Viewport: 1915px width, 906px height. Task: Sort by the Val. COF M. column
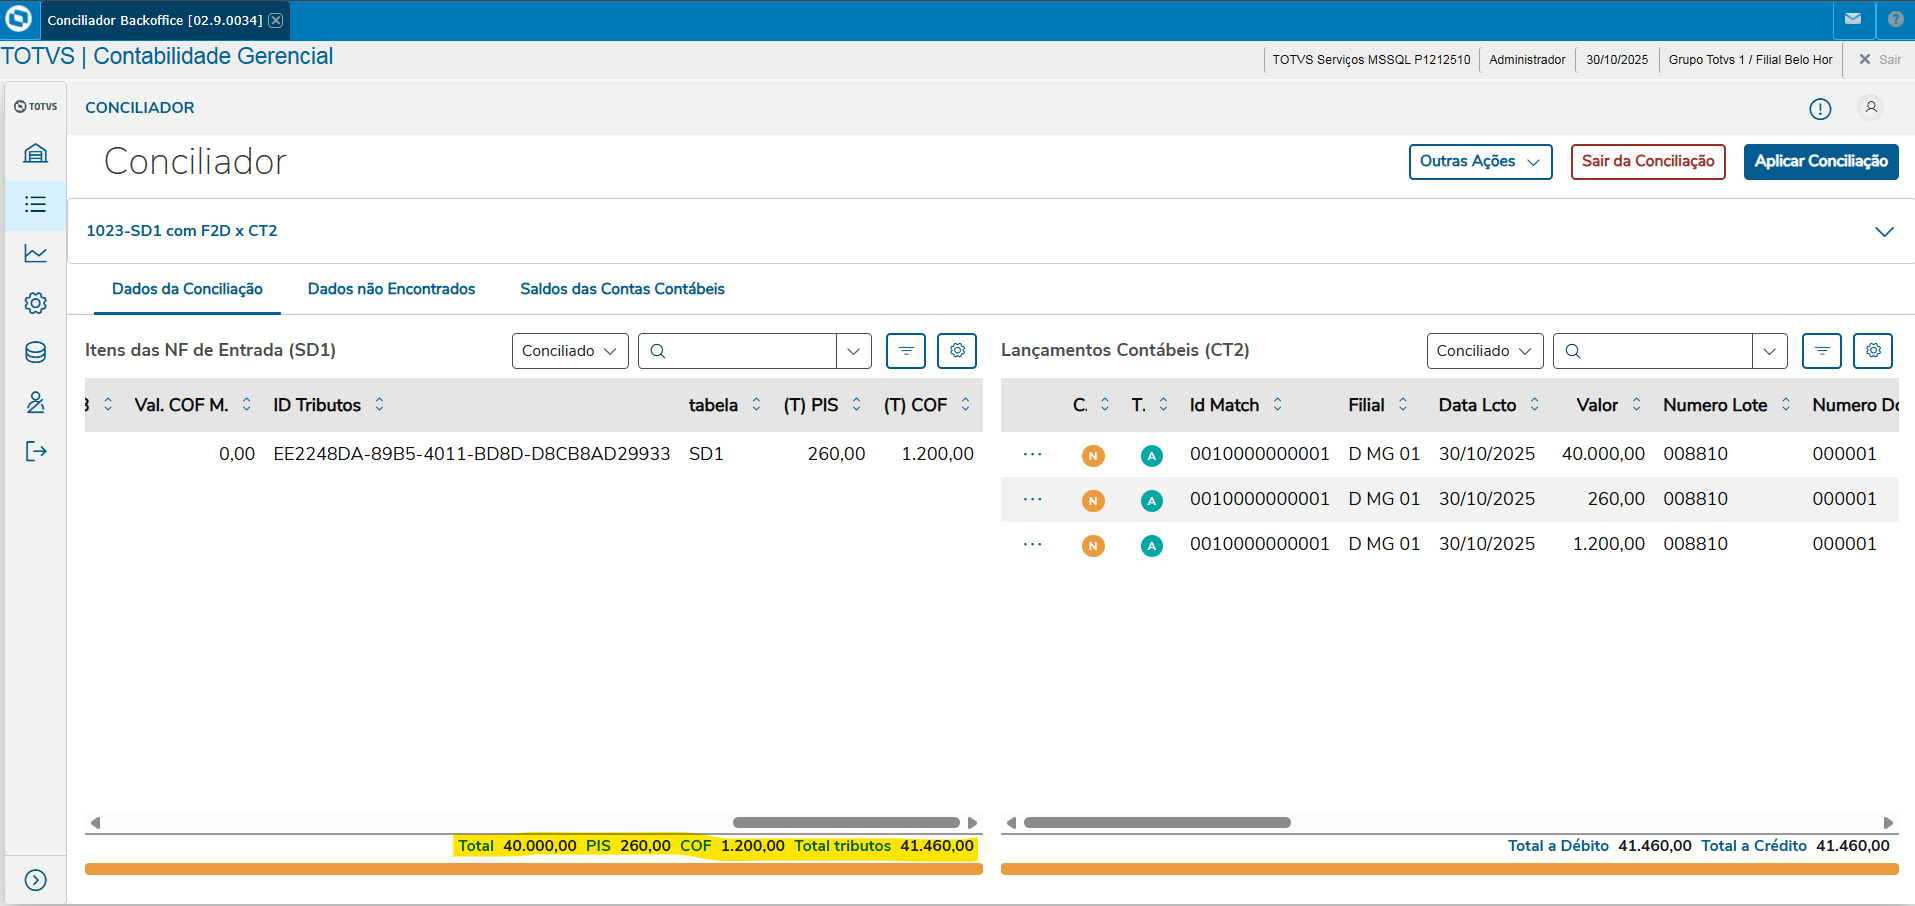coord(246,405)
